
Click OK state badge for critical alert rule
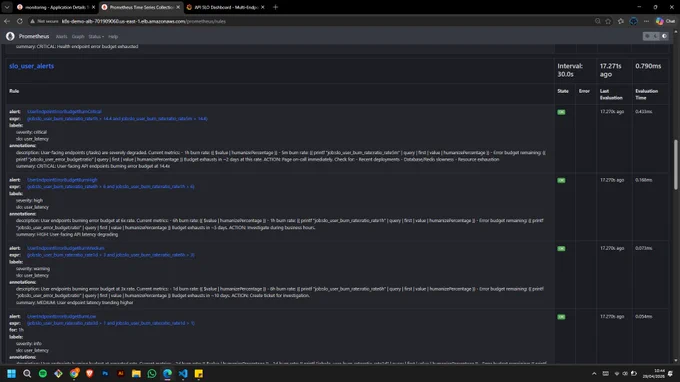561,112
